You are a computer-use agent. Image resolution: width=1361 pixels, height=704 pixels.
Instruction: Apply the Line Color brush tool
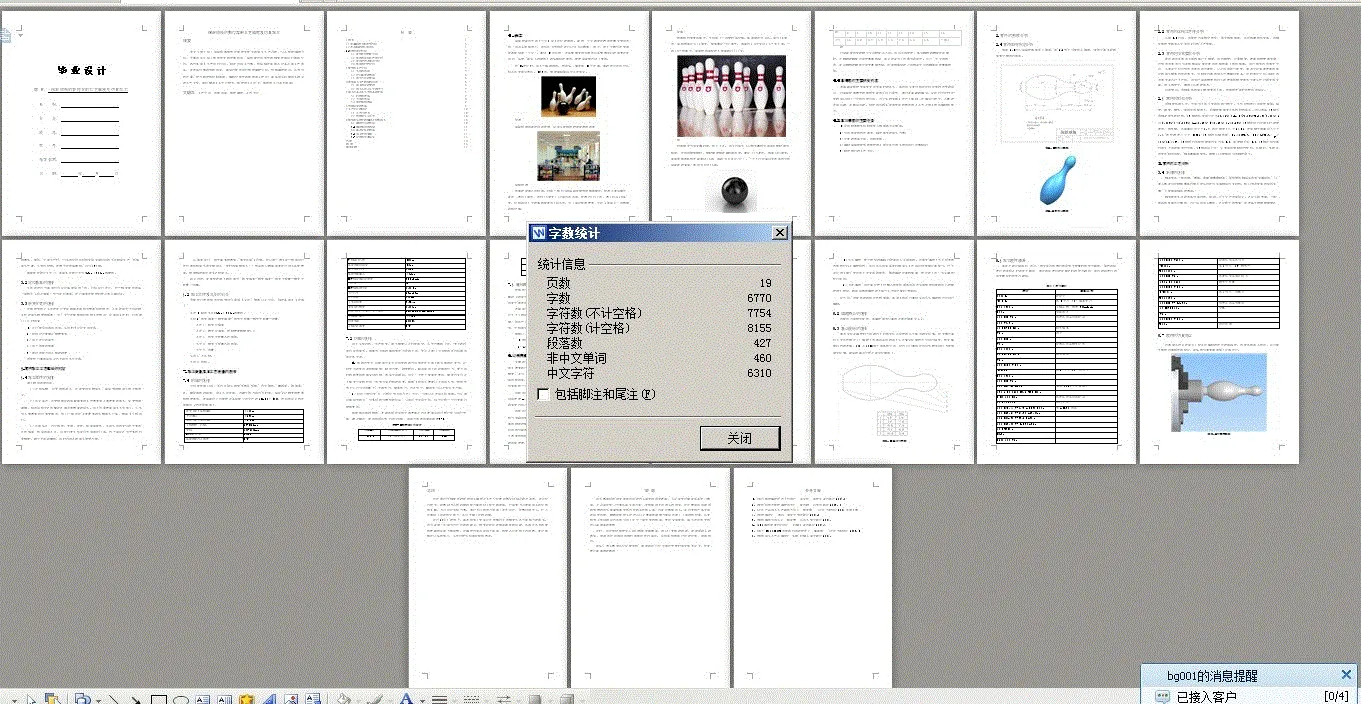[374, 699]
